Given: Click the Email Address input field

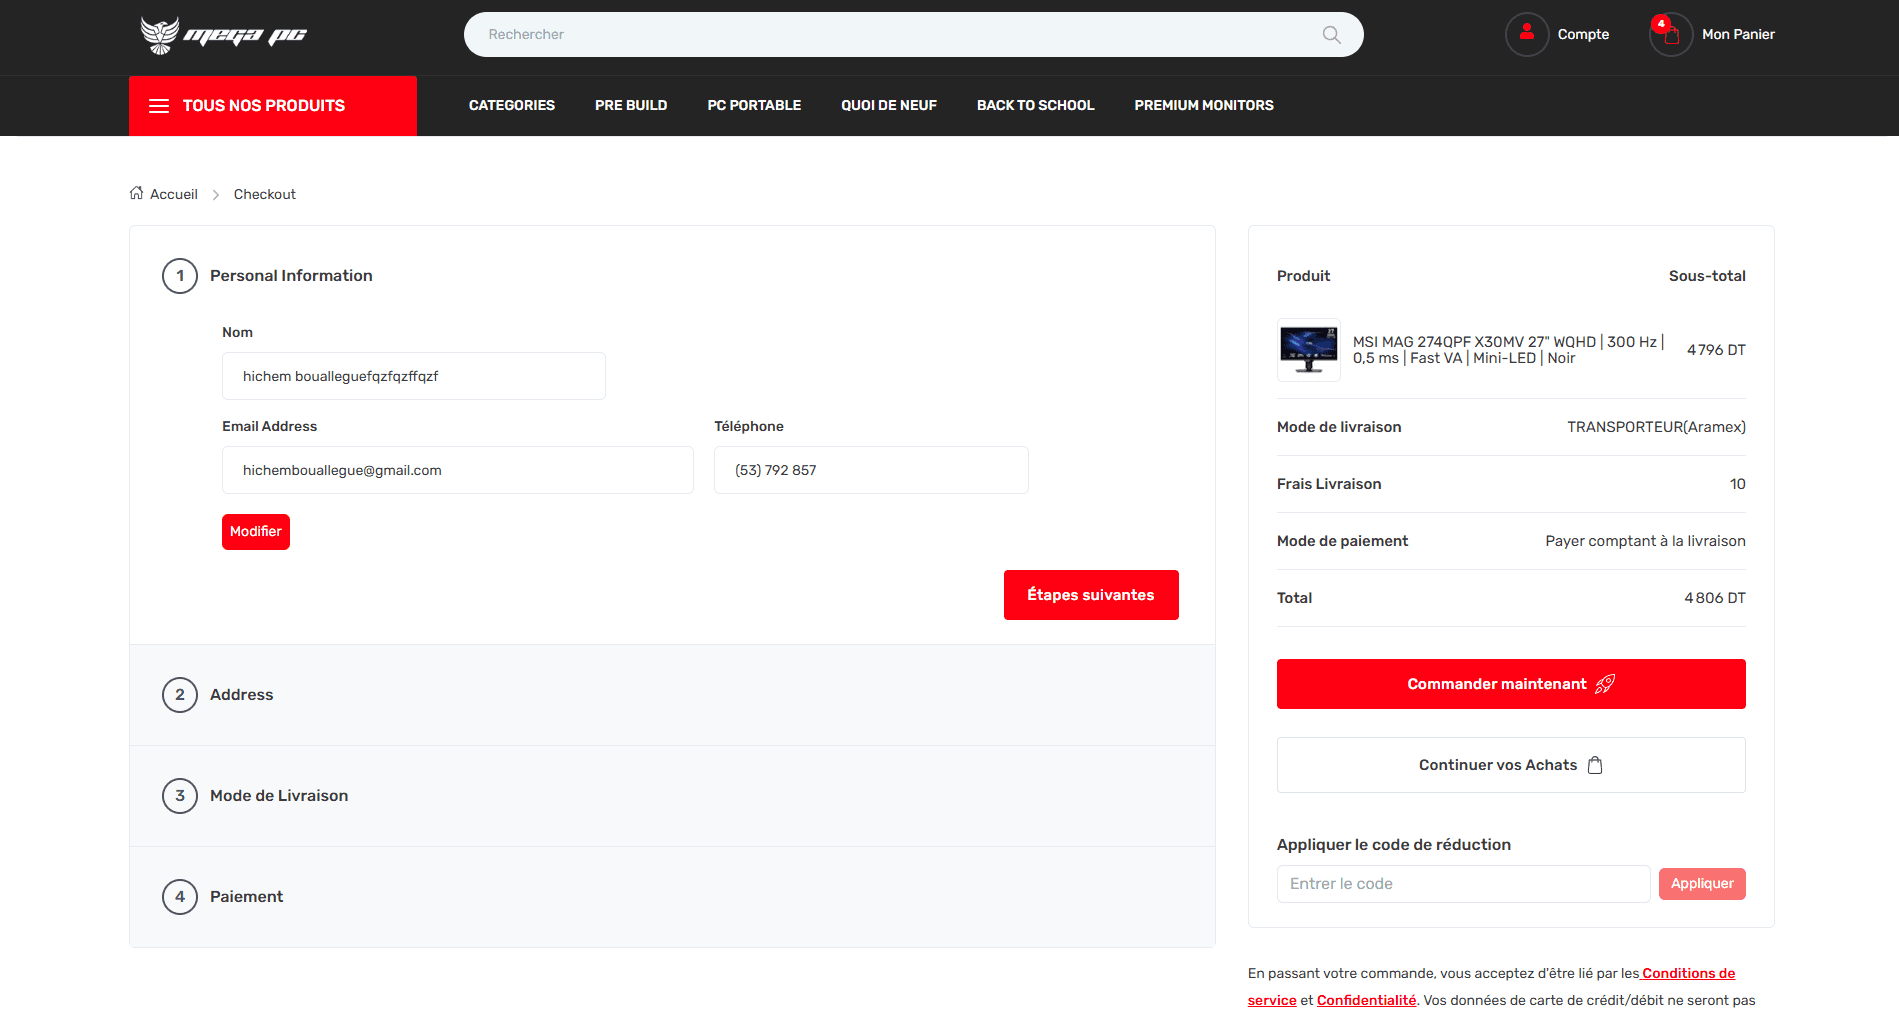Looking at the screenshot, I should 458,470.
